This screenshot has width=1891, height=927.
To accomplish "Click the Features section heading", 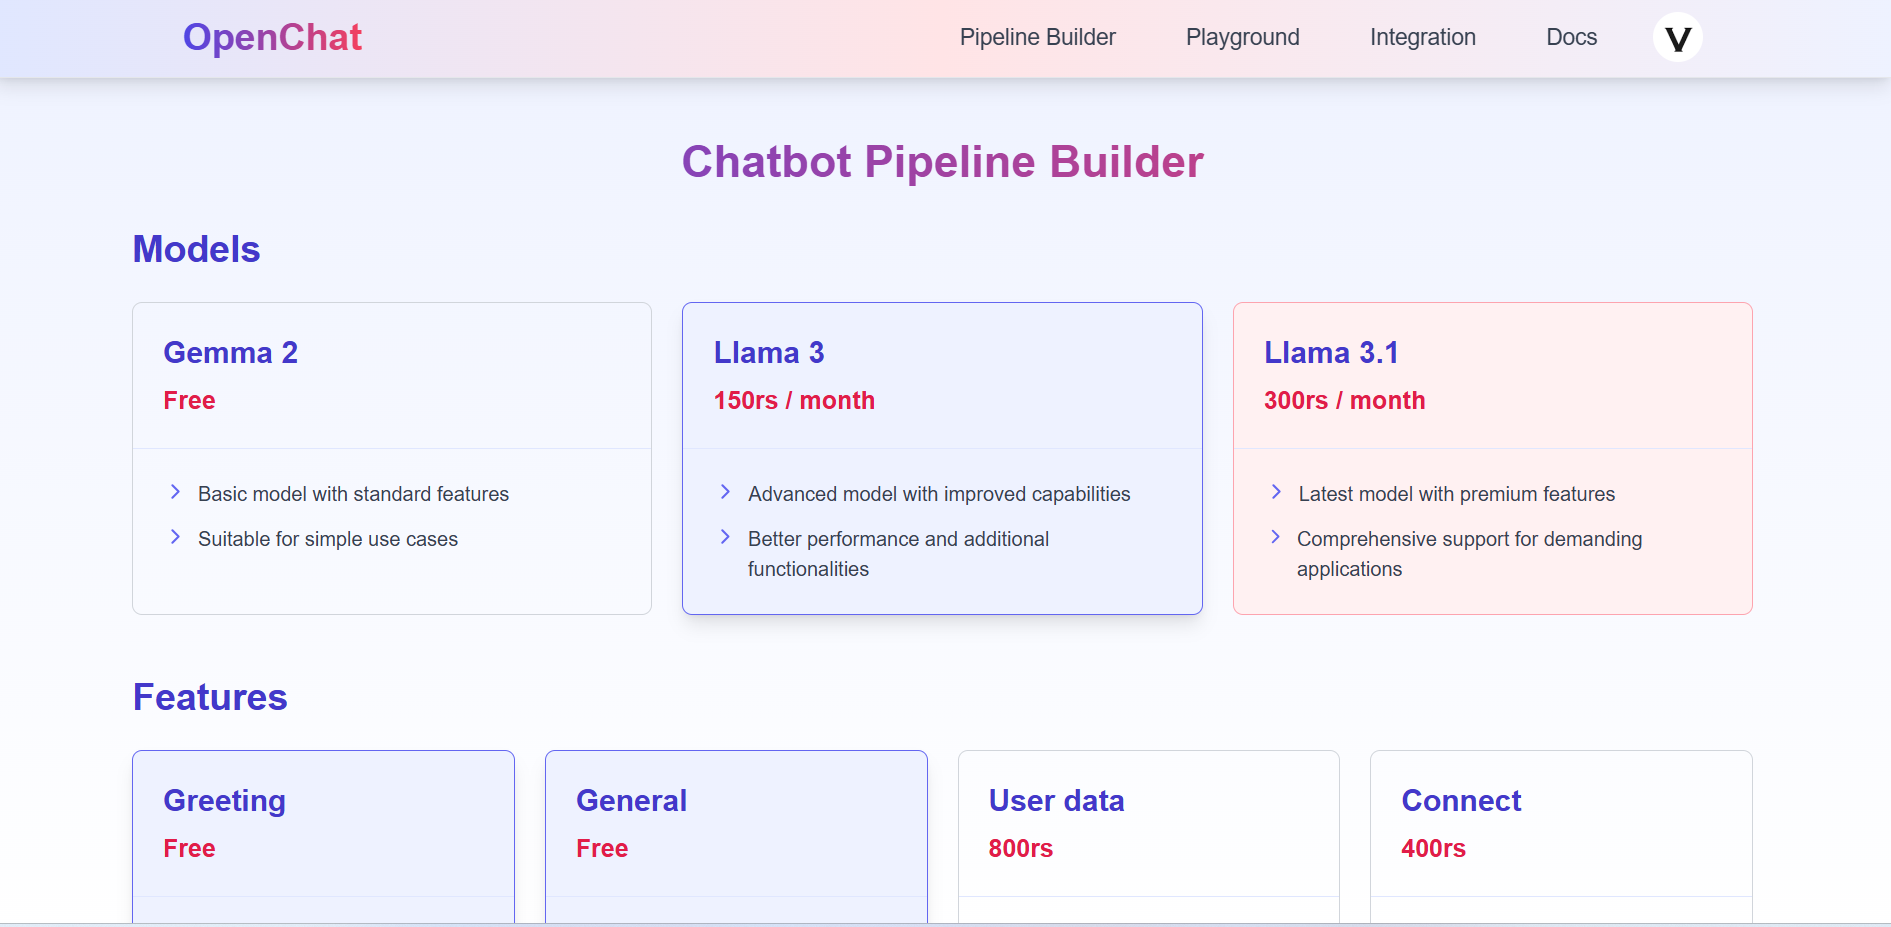I will 210,697.
